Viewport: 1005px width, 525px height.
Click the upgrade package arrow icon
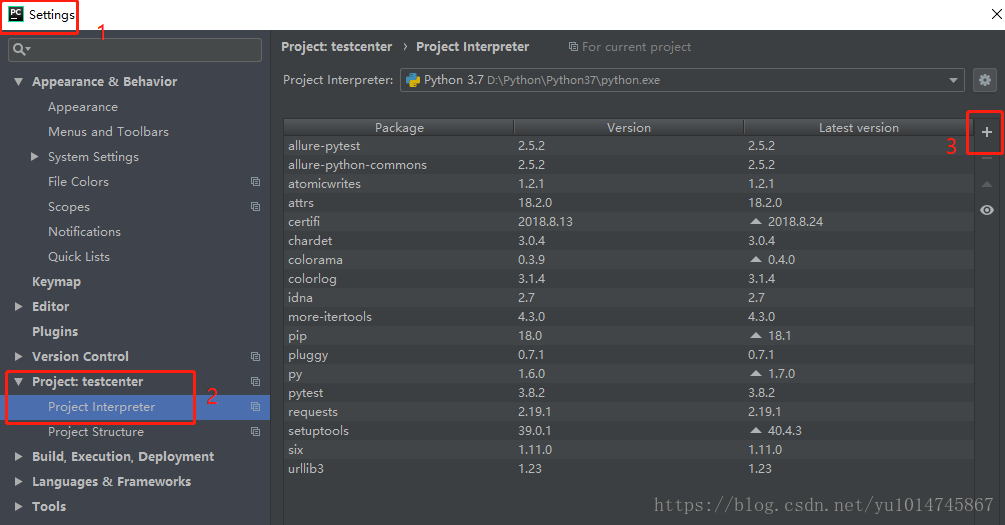(986, 185)
